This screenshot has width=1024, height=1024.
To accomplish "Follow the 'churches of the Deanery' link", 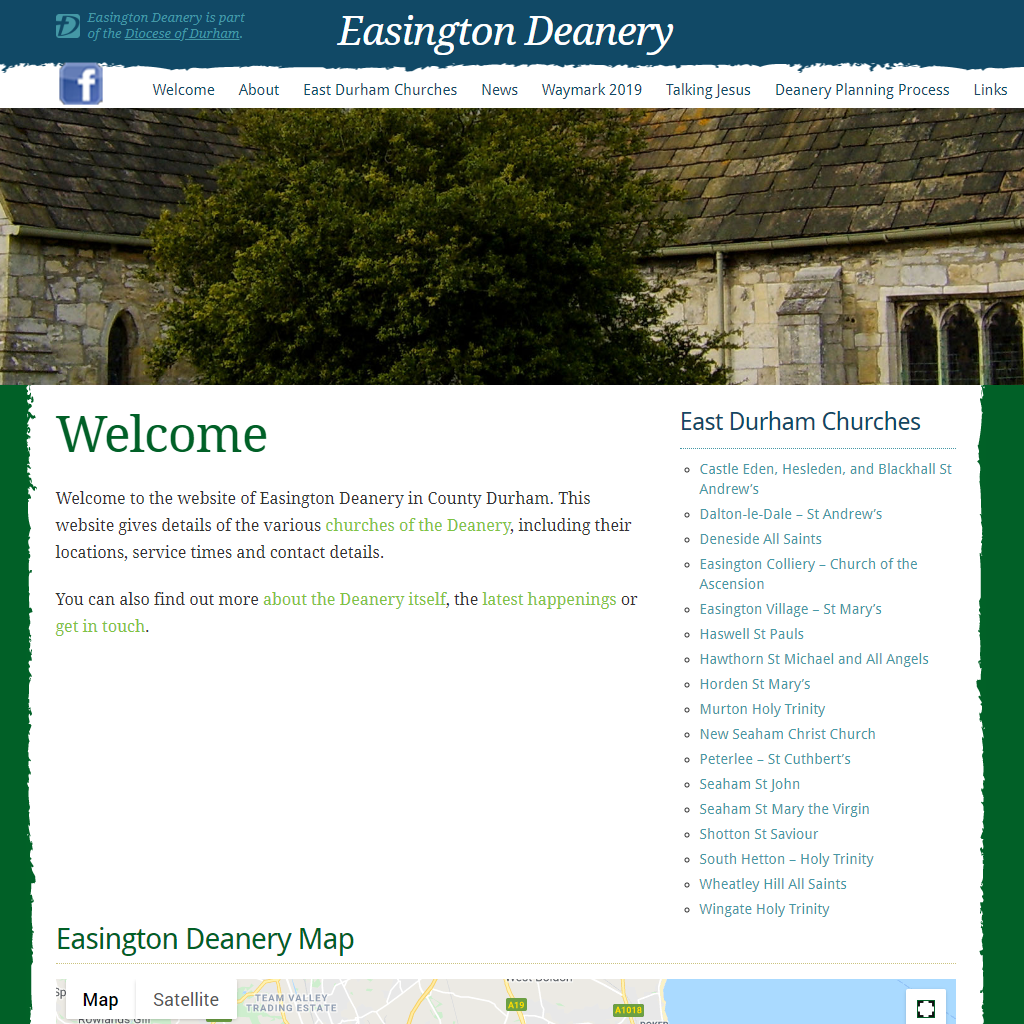I will [417, 526].
